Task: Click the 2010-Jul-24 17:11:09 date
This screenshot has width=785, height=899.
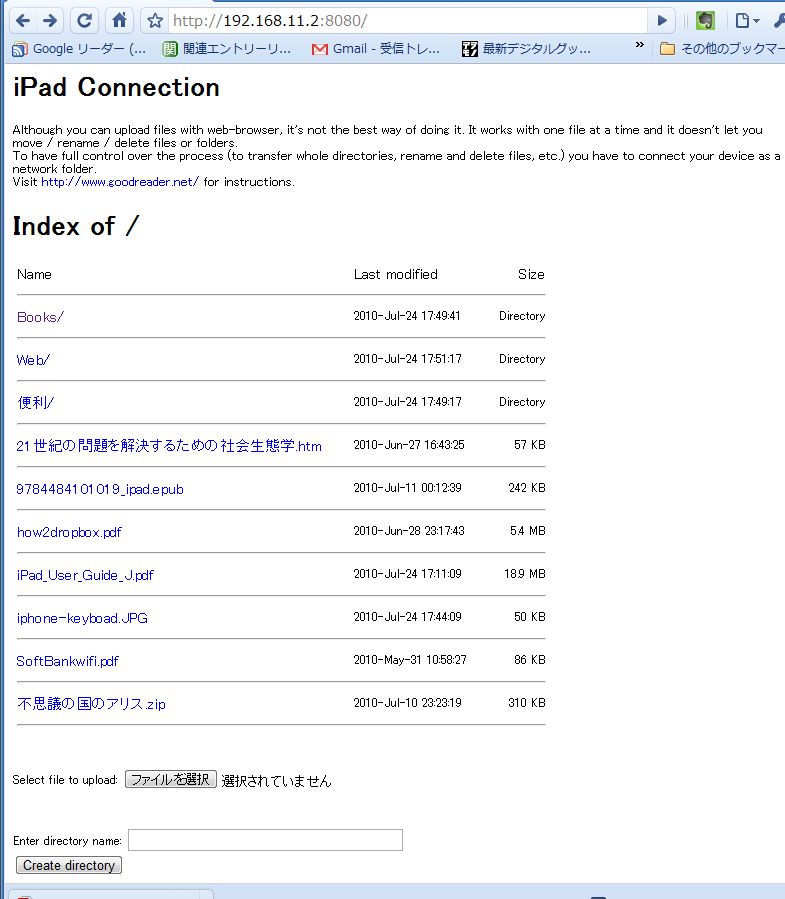Action: [408, 574]
